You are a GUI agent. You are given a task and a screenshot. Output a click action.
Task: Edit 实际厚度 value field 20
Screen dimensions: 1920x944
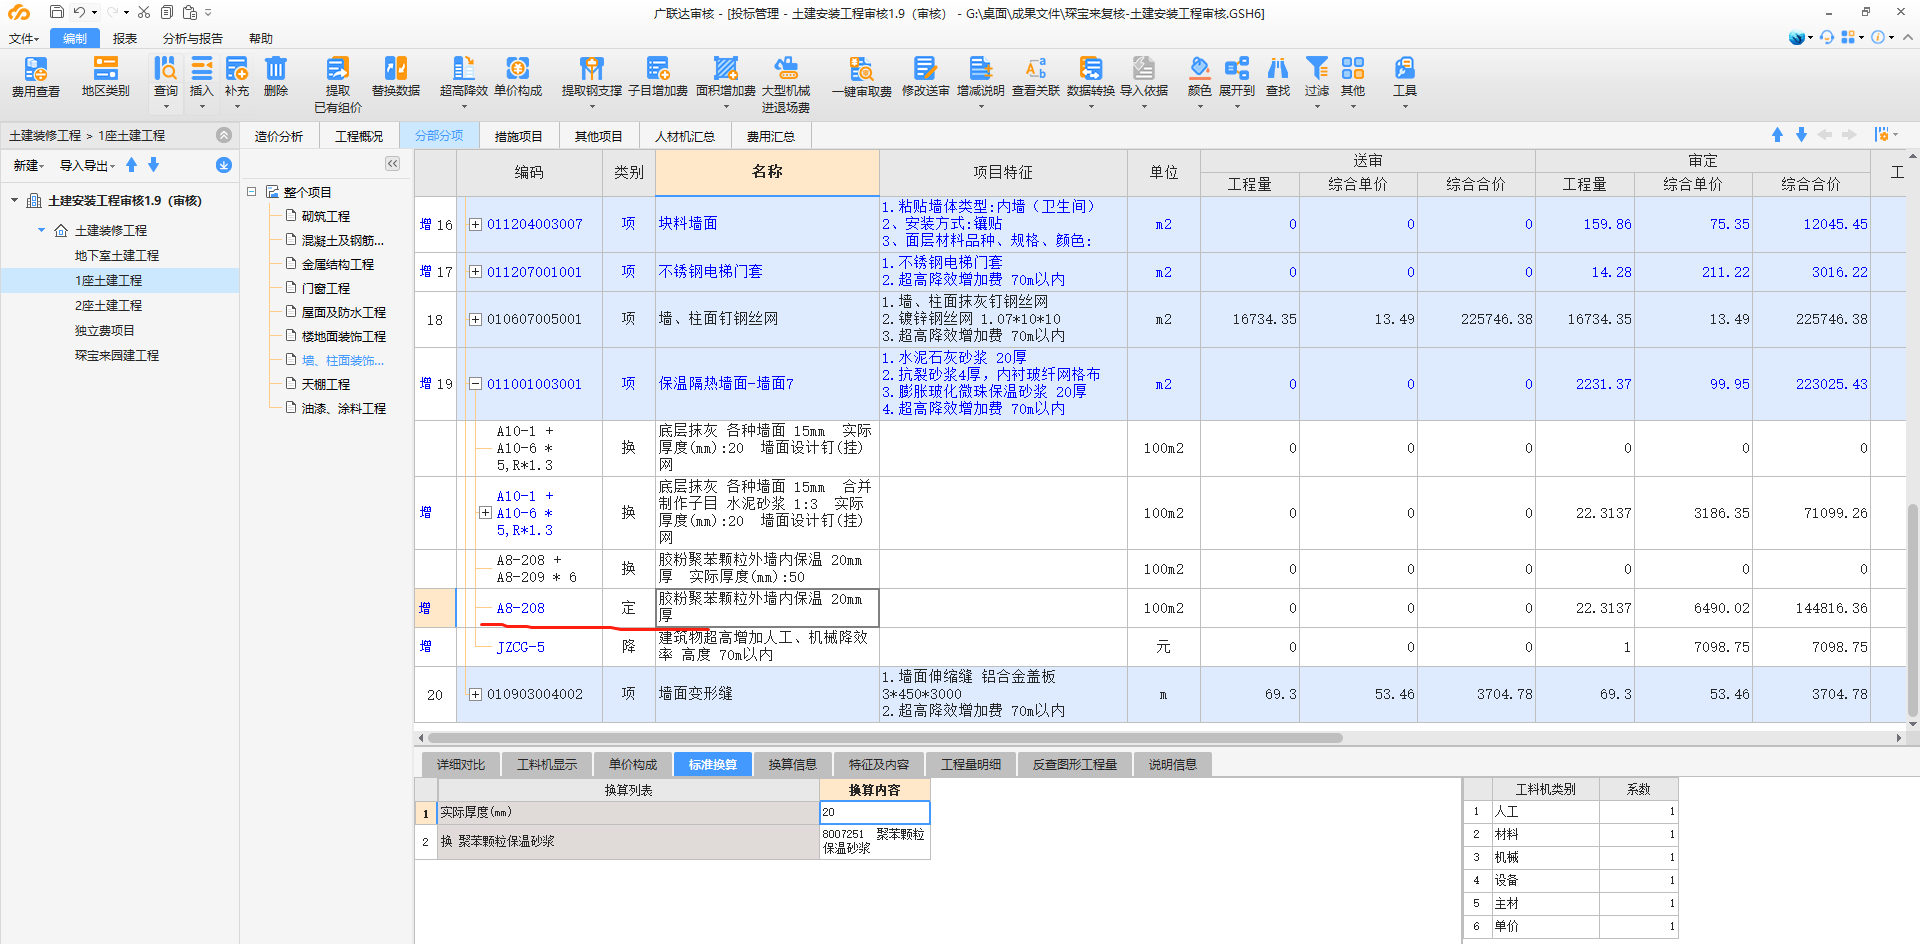875,812
